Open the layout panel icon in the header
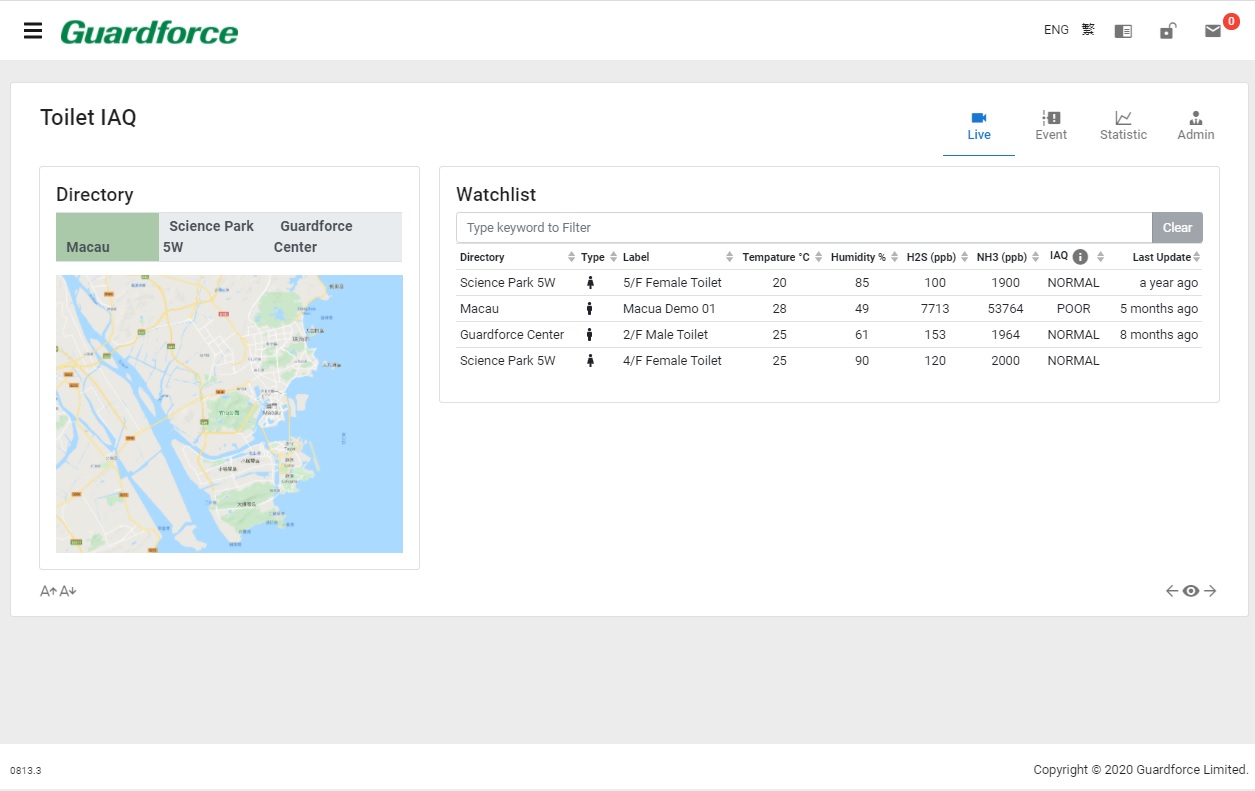Image resolution: width=1255 pixels, height=791 pixels. pos(1123,31)
